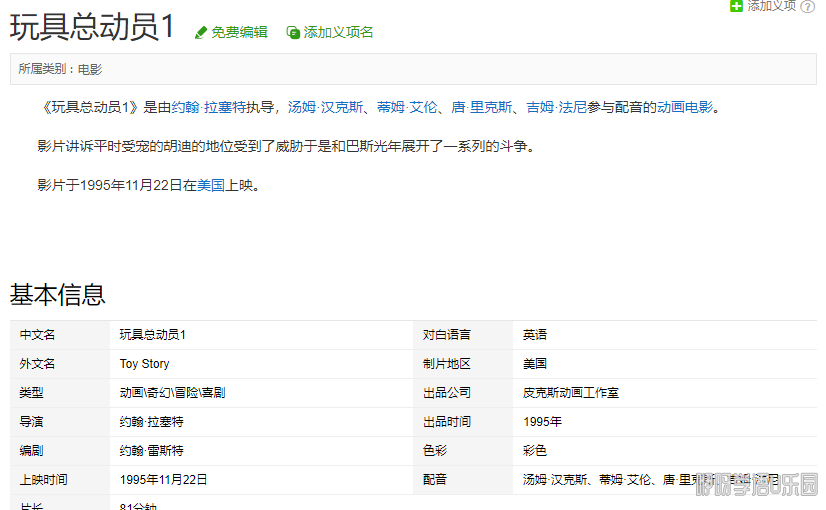Viewport: 826px width, 510px height.
Task: Open the 约翰·拉塞特 director link
Action: pos(209,107)
